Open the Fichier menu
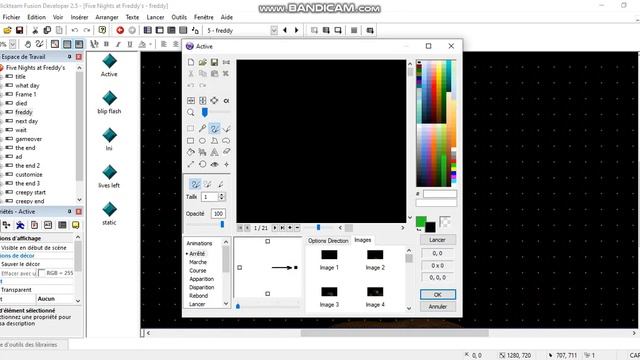Screen dimensions: 640x360 (11, 17)
